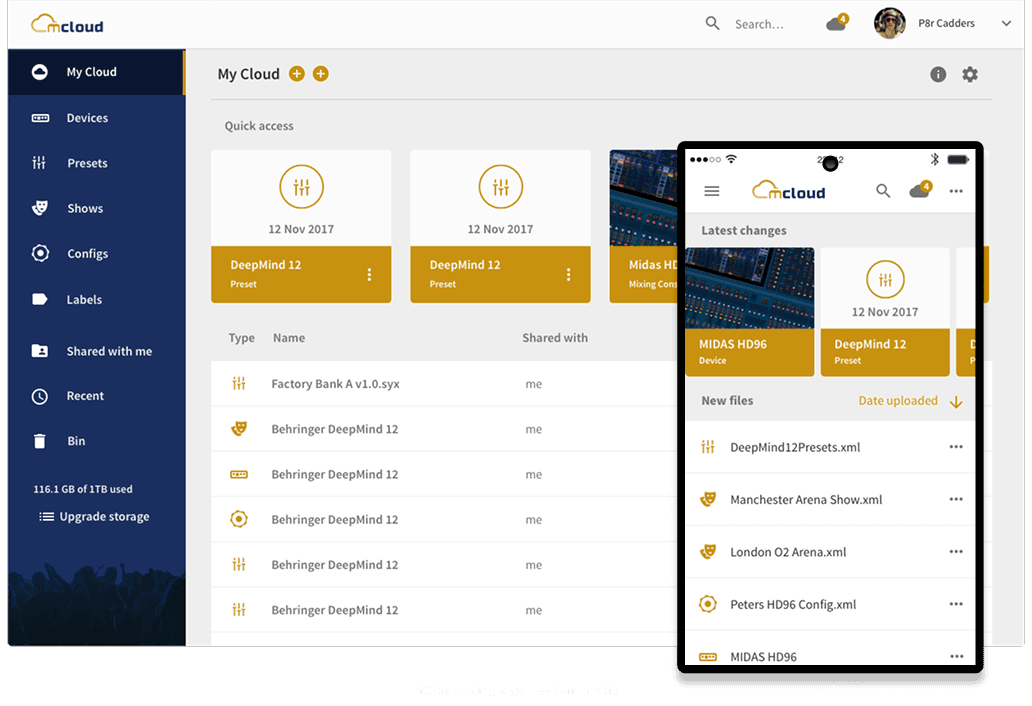
Task: Open Bin in the sidebar
Action: pyautogui.click(x=96, y=441)
